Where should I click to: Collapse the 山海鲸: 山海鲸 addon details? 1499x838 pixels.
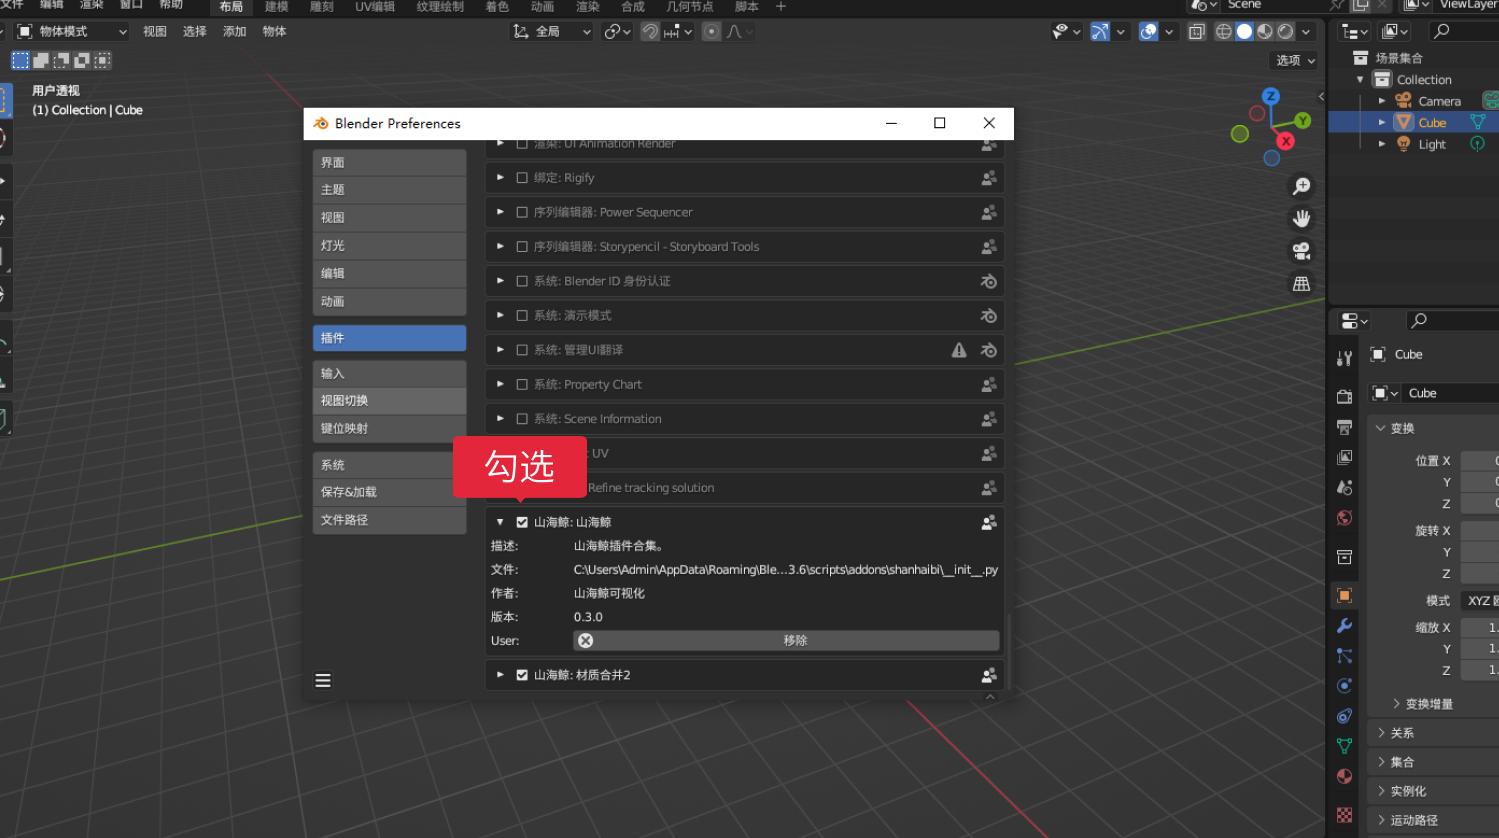tap(500, 522)
